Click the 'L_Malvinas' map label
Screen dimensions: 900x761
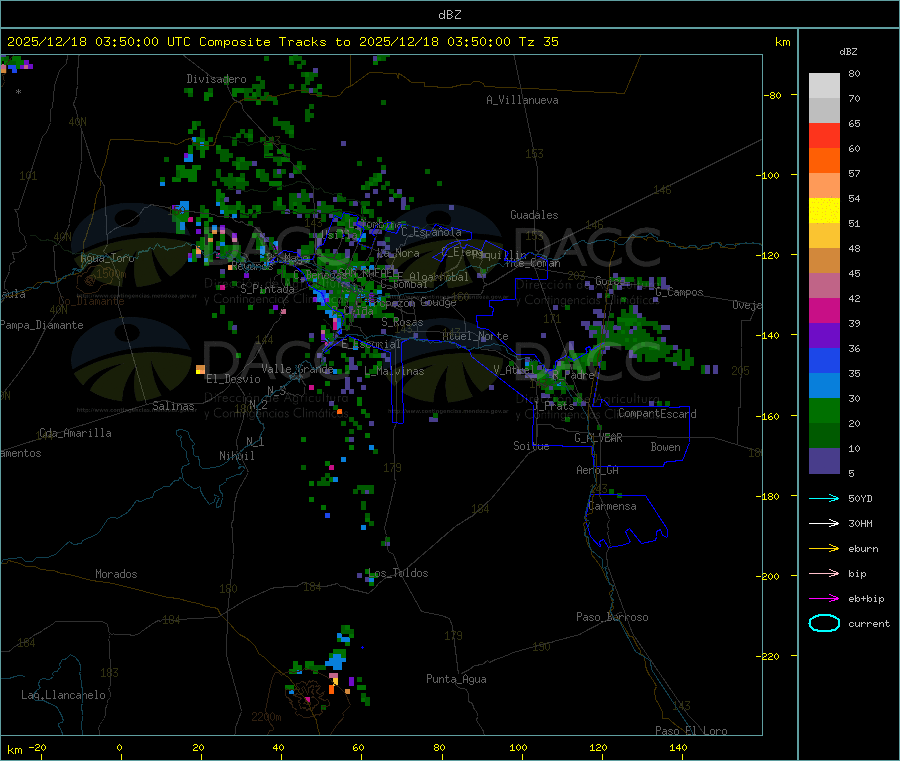point(394,371)
